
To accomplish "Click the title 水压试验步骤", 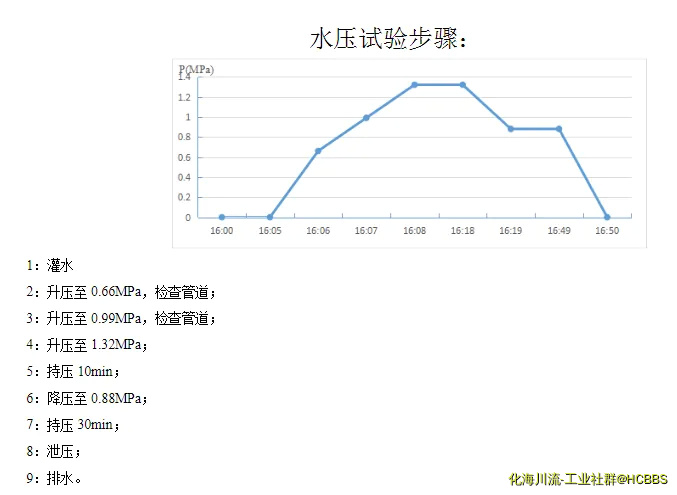I will [389, 39].
